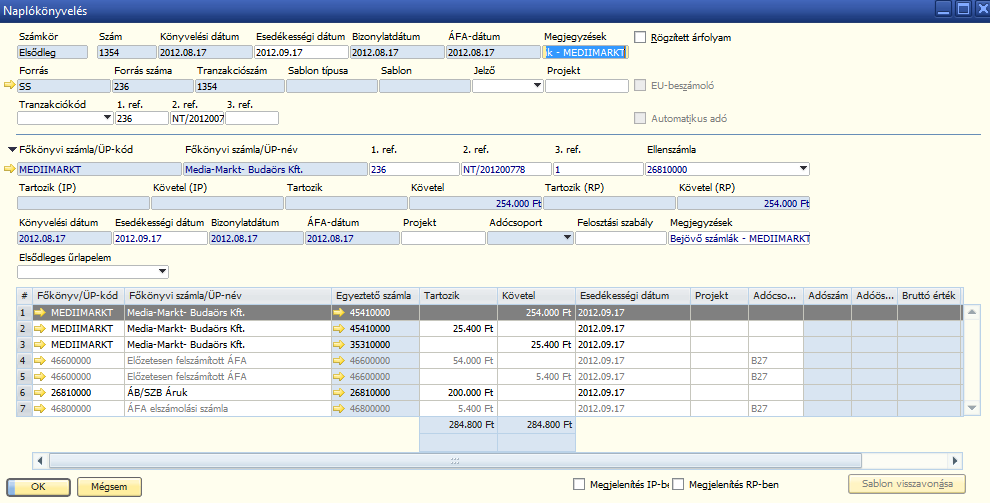Click link arrow in row 5 Főkönyv/ÜP-kód cell
990x503 pixels.
pyautogui.click(x=41, y=376)
